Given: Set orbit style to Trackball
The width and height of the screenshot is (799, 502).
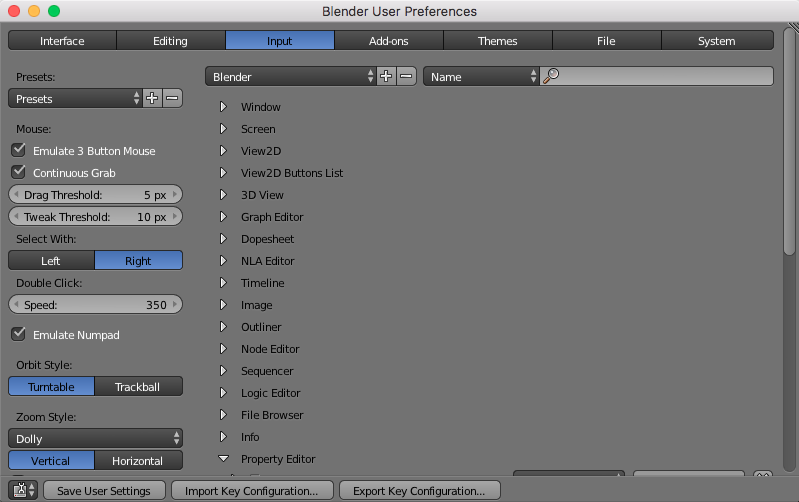Looking at the screenshot, I should click(138, 386).
